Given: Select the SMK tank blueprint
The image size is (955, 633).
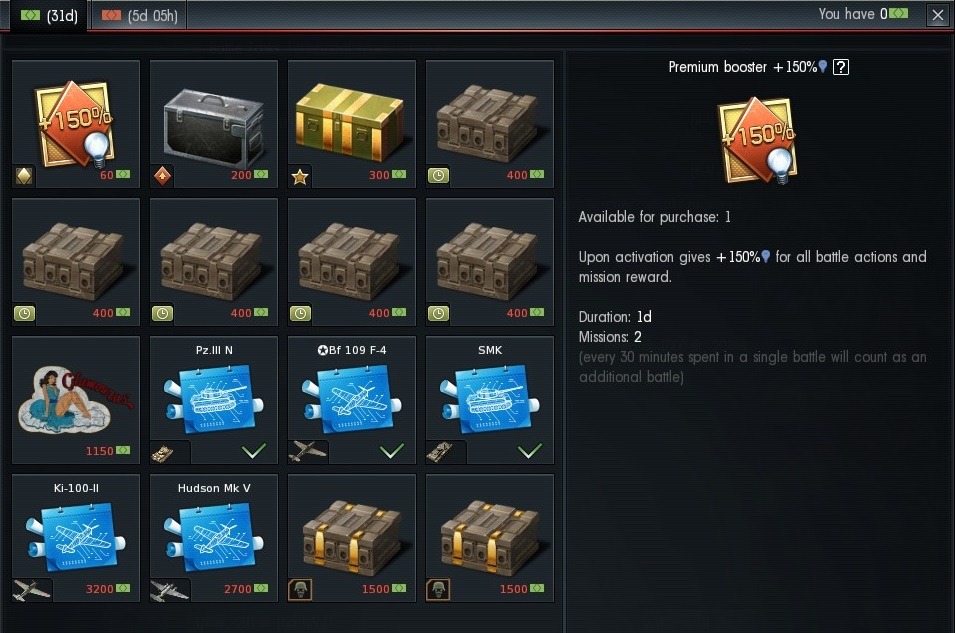Looking at the screenshot, I should click(490, 400).
